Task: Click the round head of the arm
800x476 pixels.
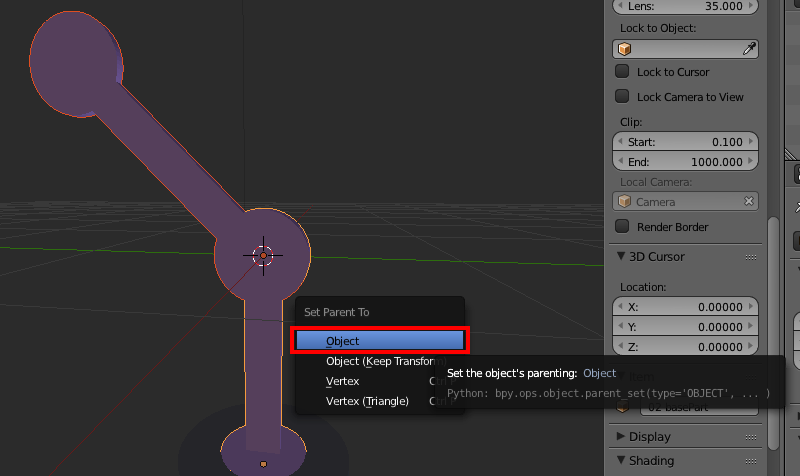Action: (76, 63)
